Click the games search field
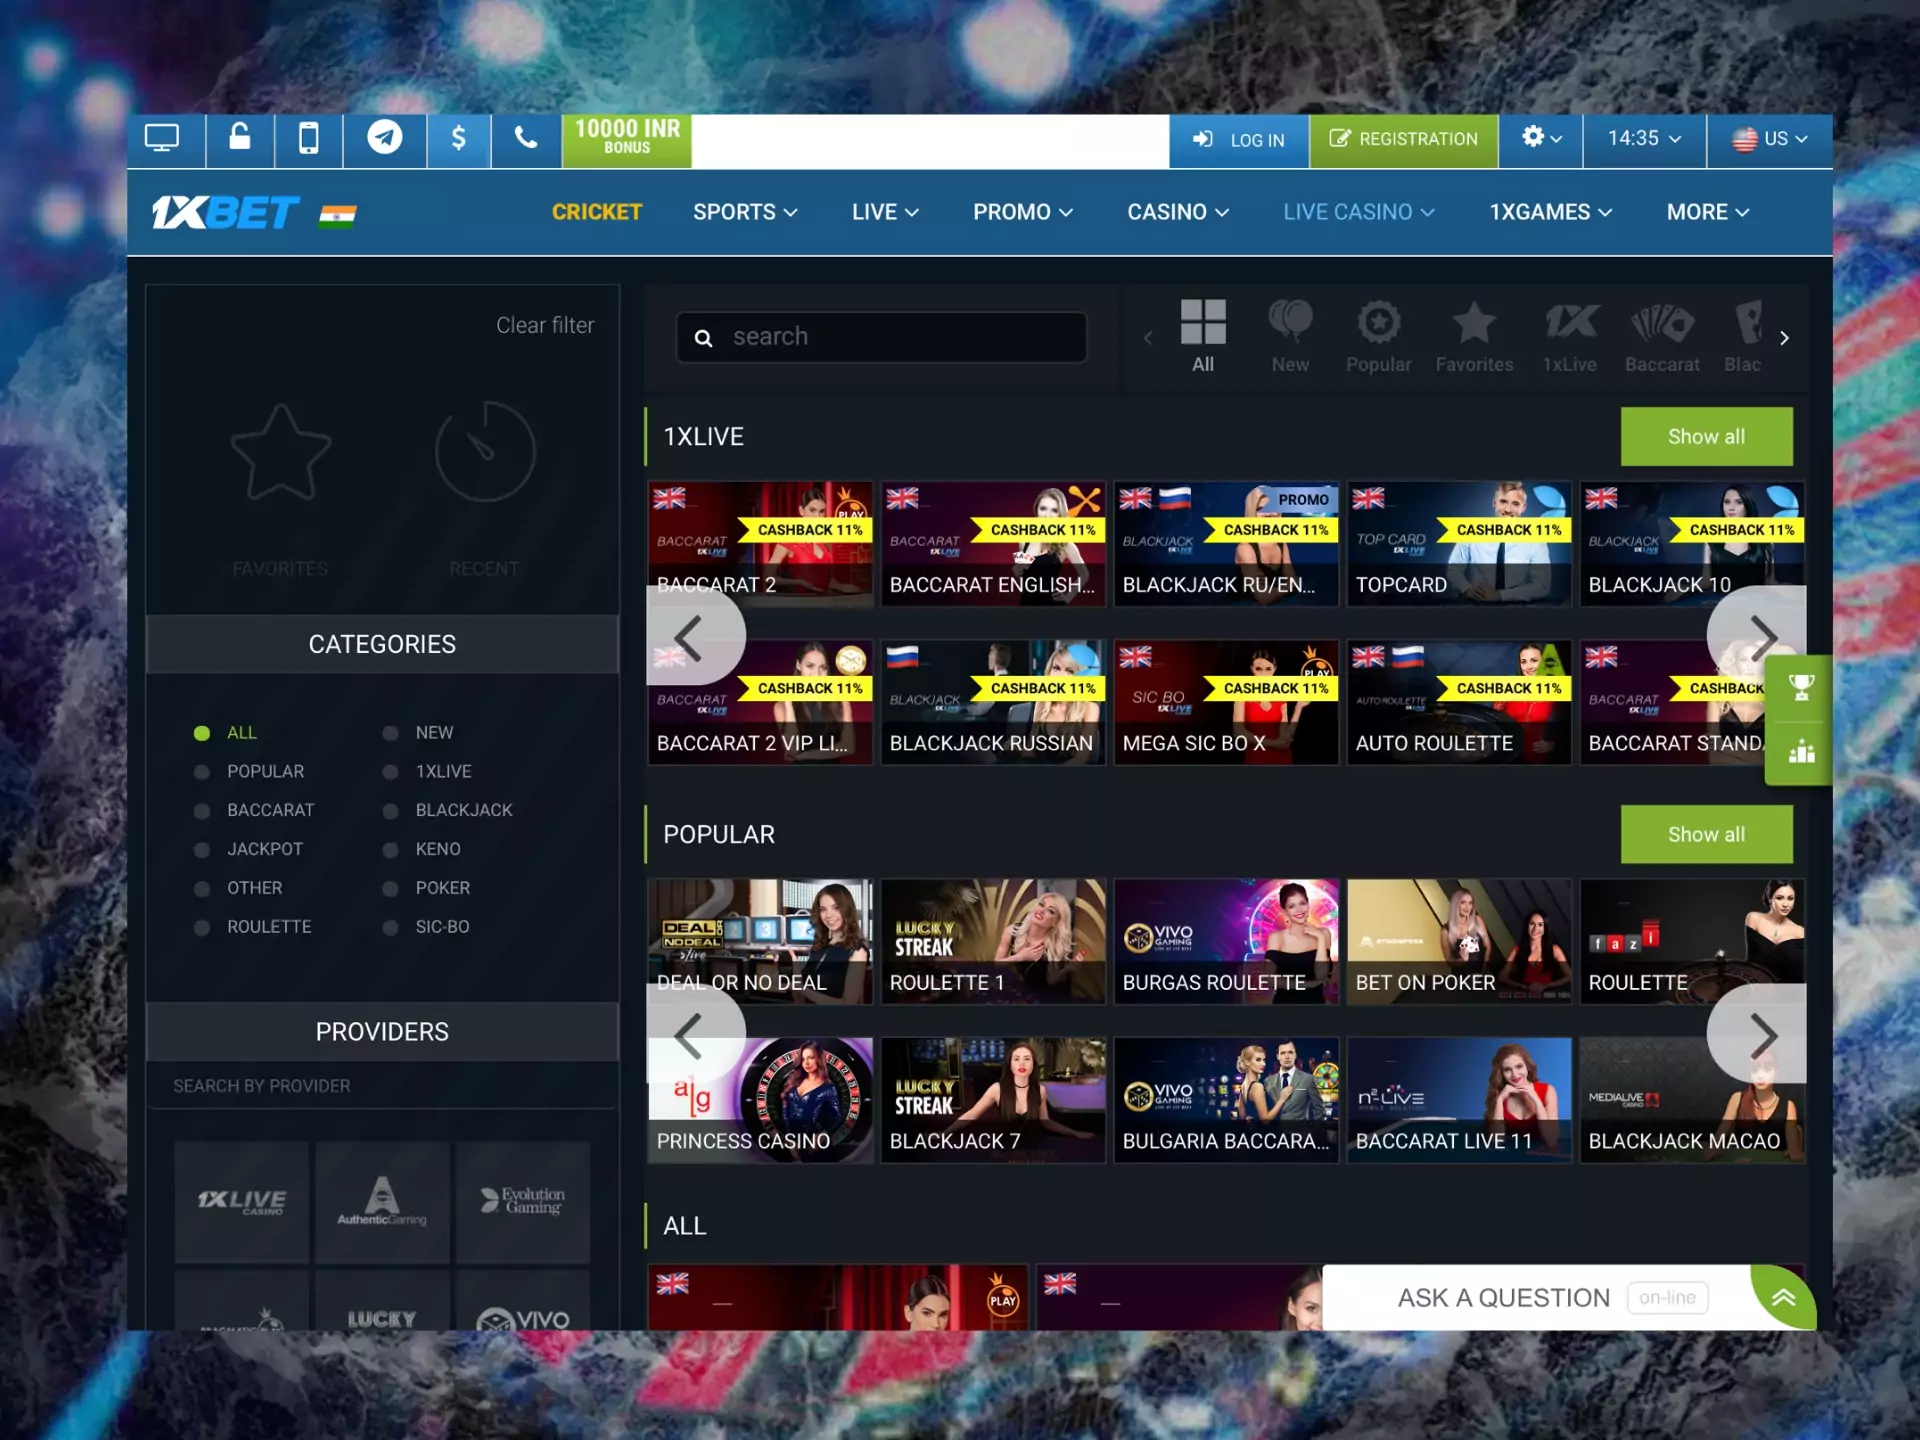Image resolution: width=1920 pixels, height=1440 pixels. tap(881, 337)
